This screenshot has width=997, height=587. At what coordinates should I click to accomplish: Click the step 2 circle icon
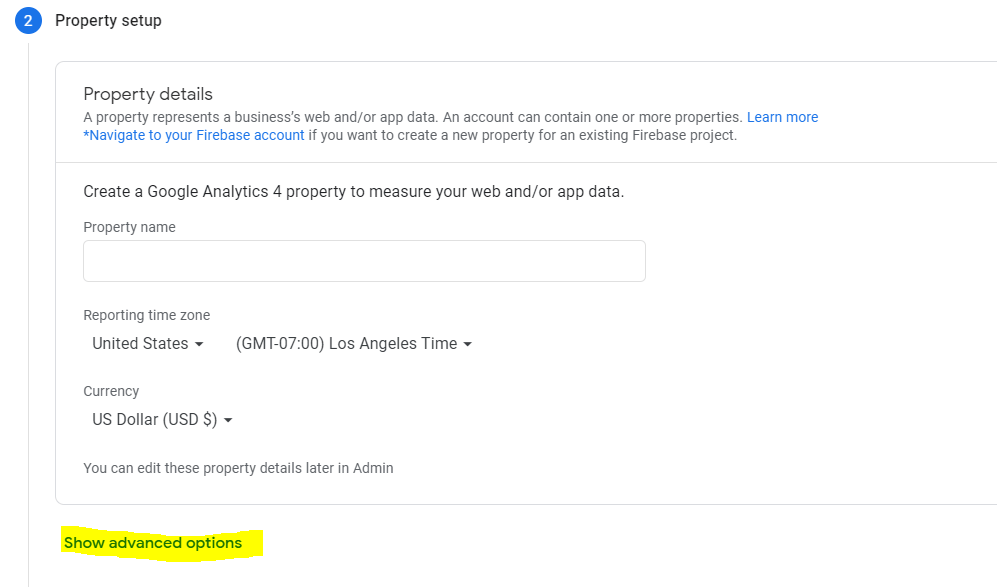coord(28,20)
